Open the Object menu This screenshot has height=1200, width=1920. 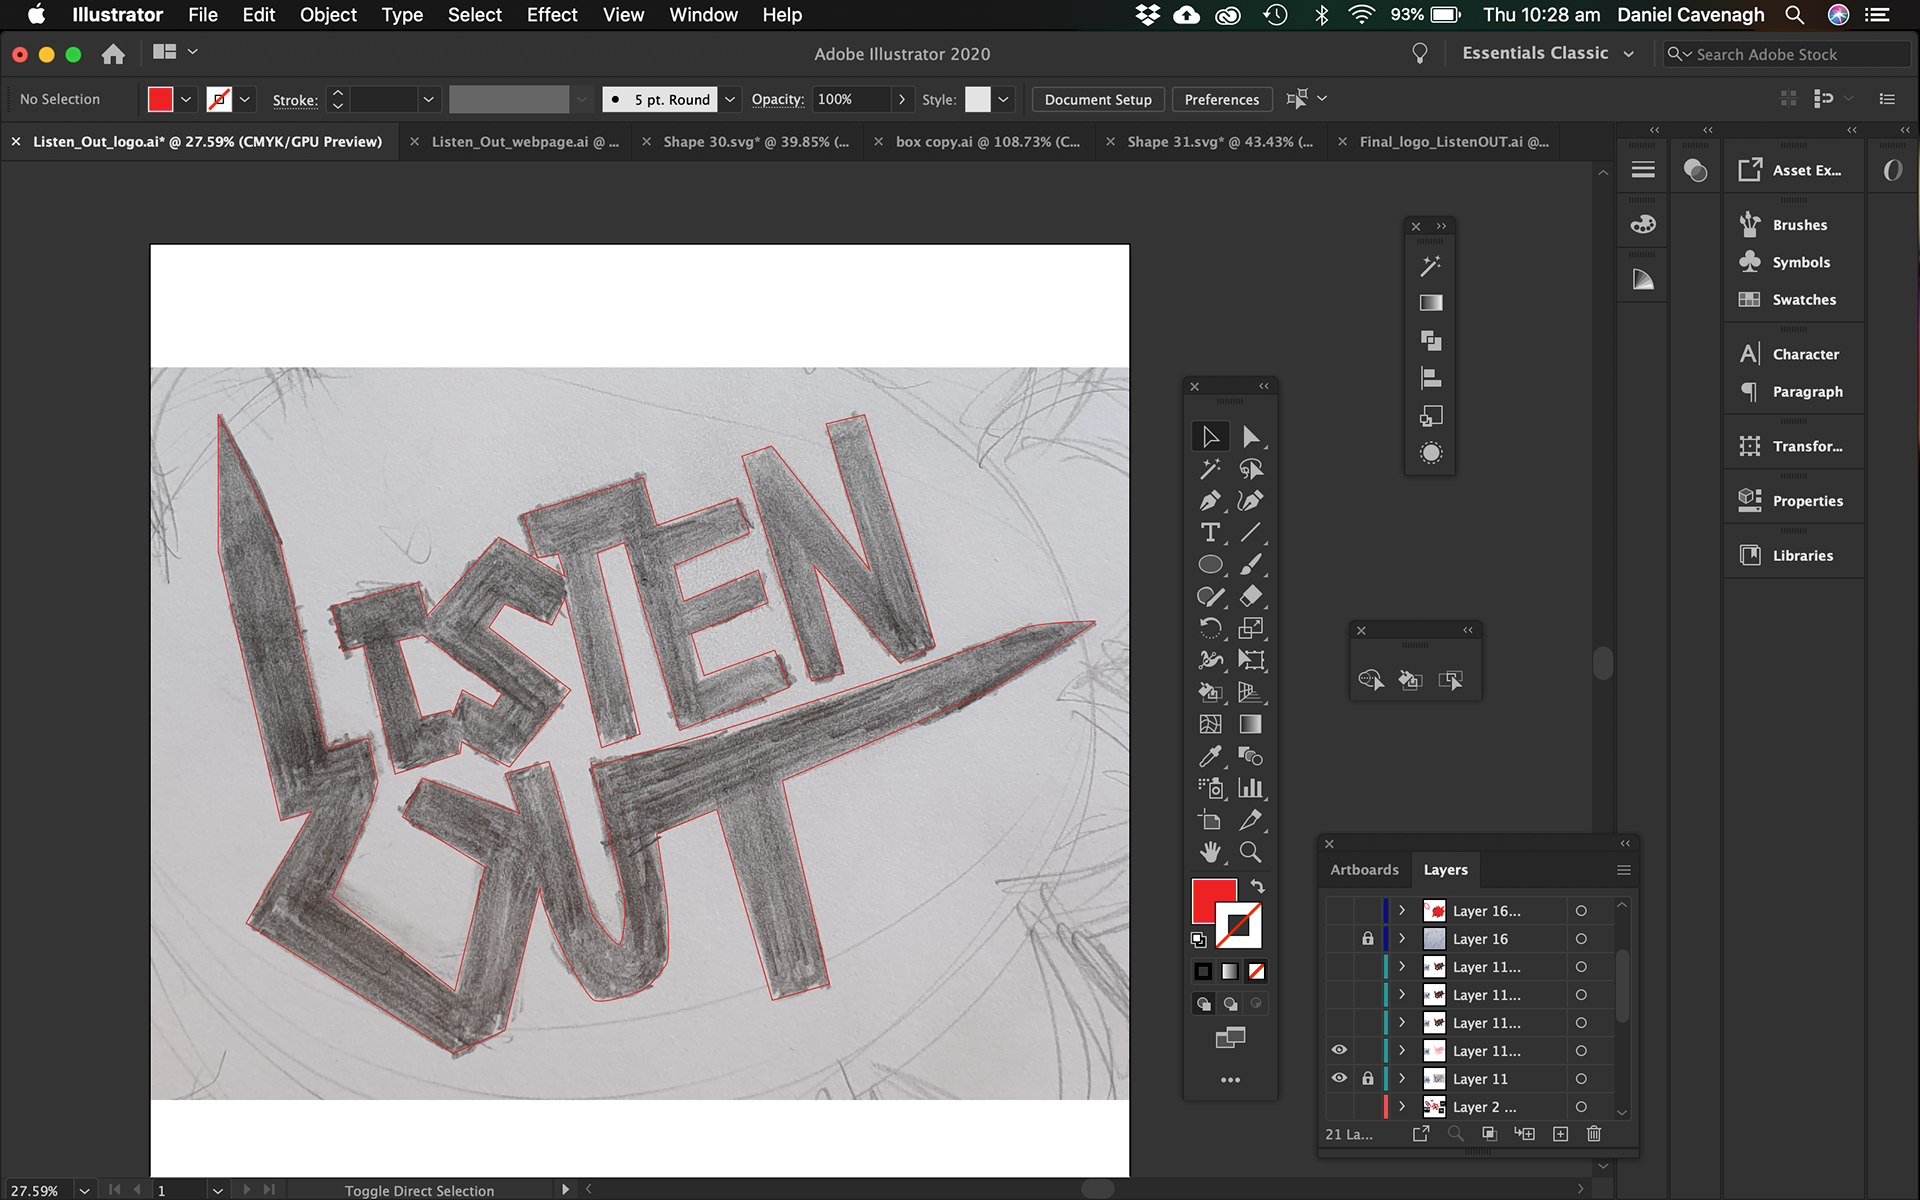[328, 15]
